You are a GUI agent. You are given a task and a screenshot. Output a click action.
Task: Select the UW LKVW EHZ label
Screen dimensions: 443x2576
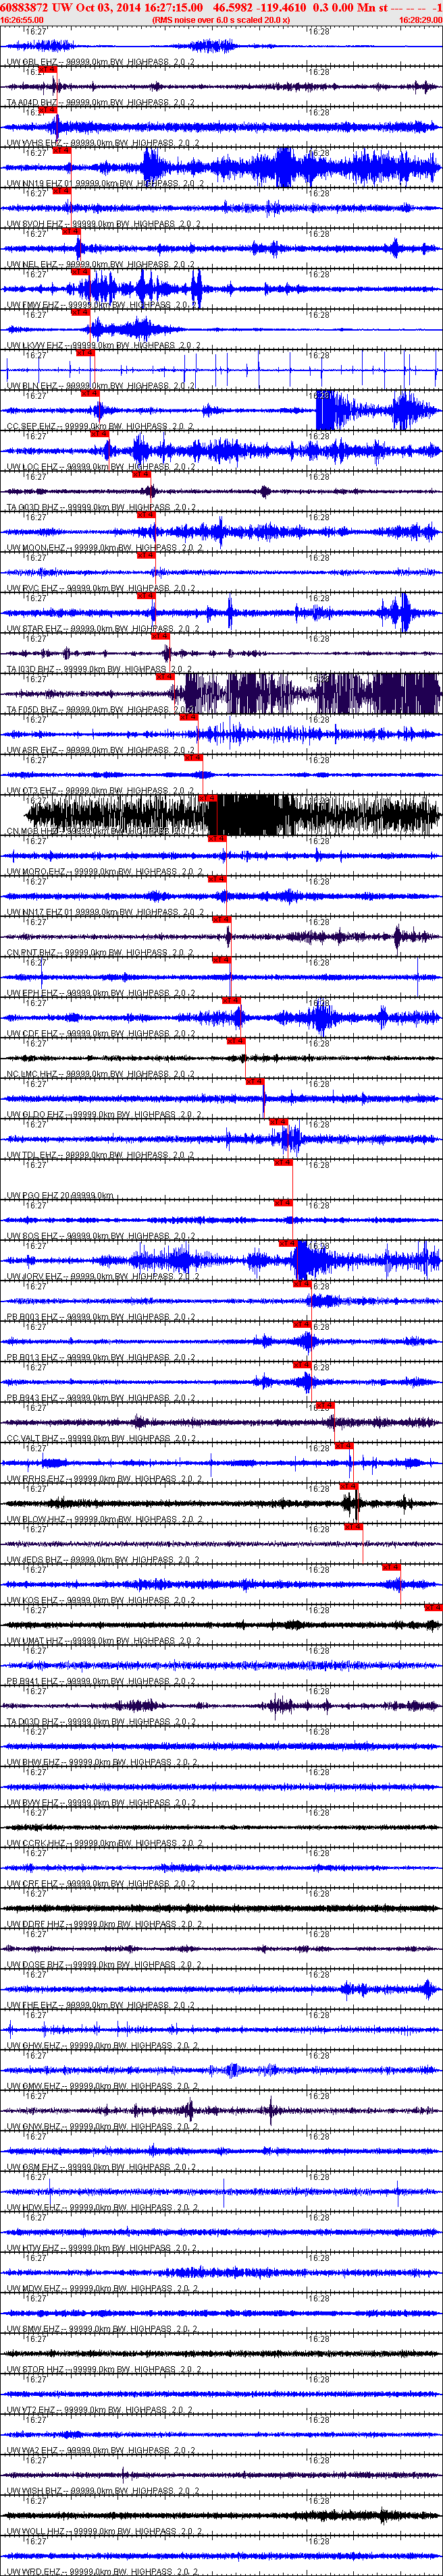[x=103, y=345]
